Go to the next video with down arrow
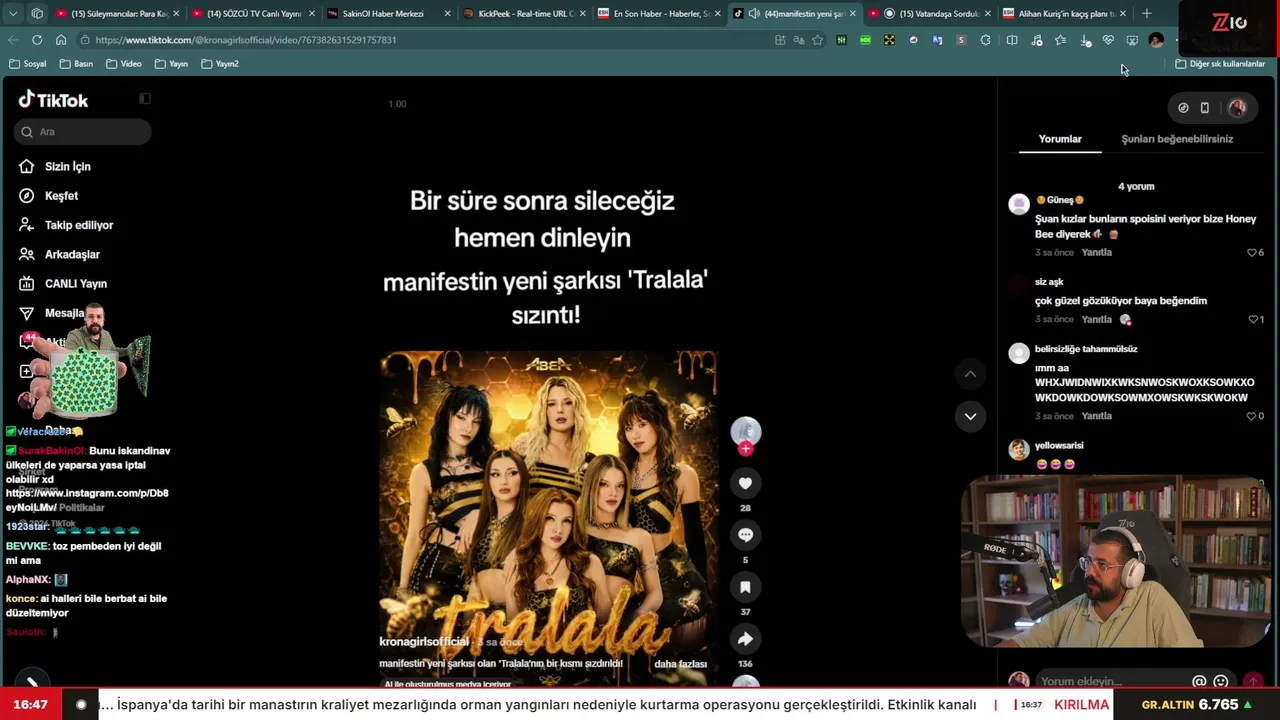Viewport: 1280px width, 720px height. tap(970, 416)
